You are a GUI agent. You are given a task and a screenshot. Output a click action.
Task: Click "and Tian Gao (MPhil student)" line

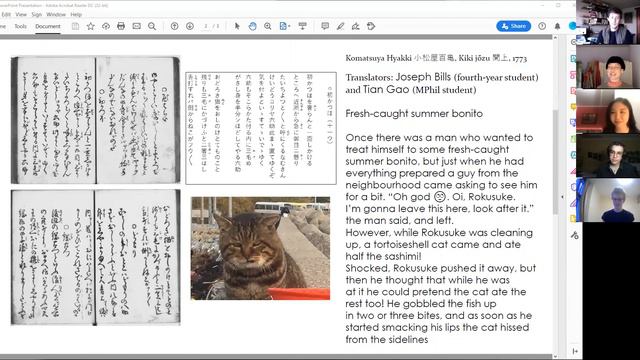pos(411,90)
